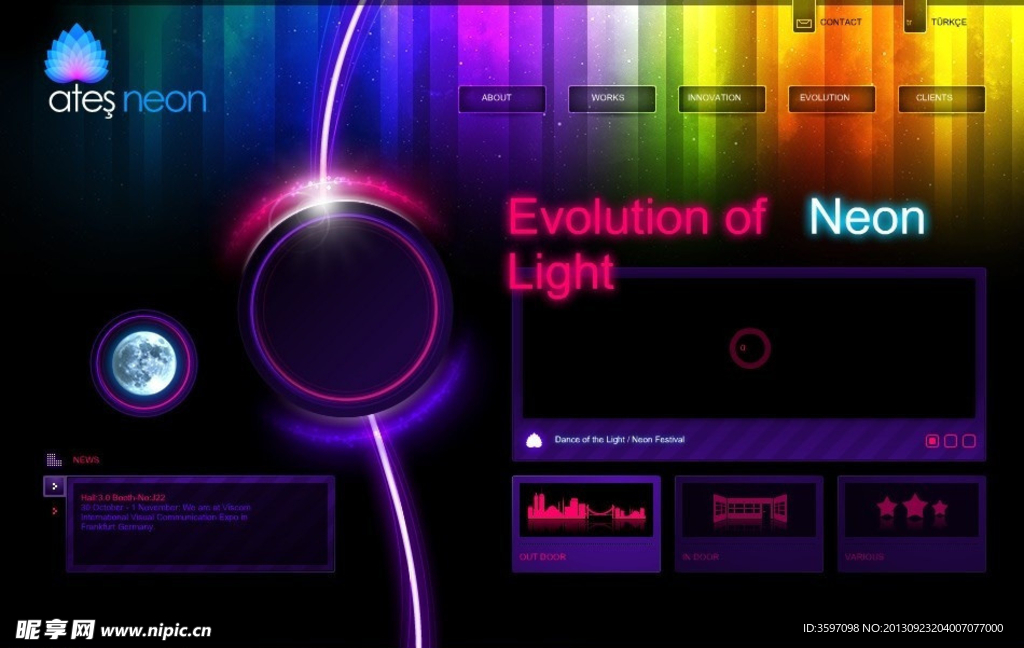Open the ABOUT menu item
This screenshot has width=1024, height=648.
point(502,99)
